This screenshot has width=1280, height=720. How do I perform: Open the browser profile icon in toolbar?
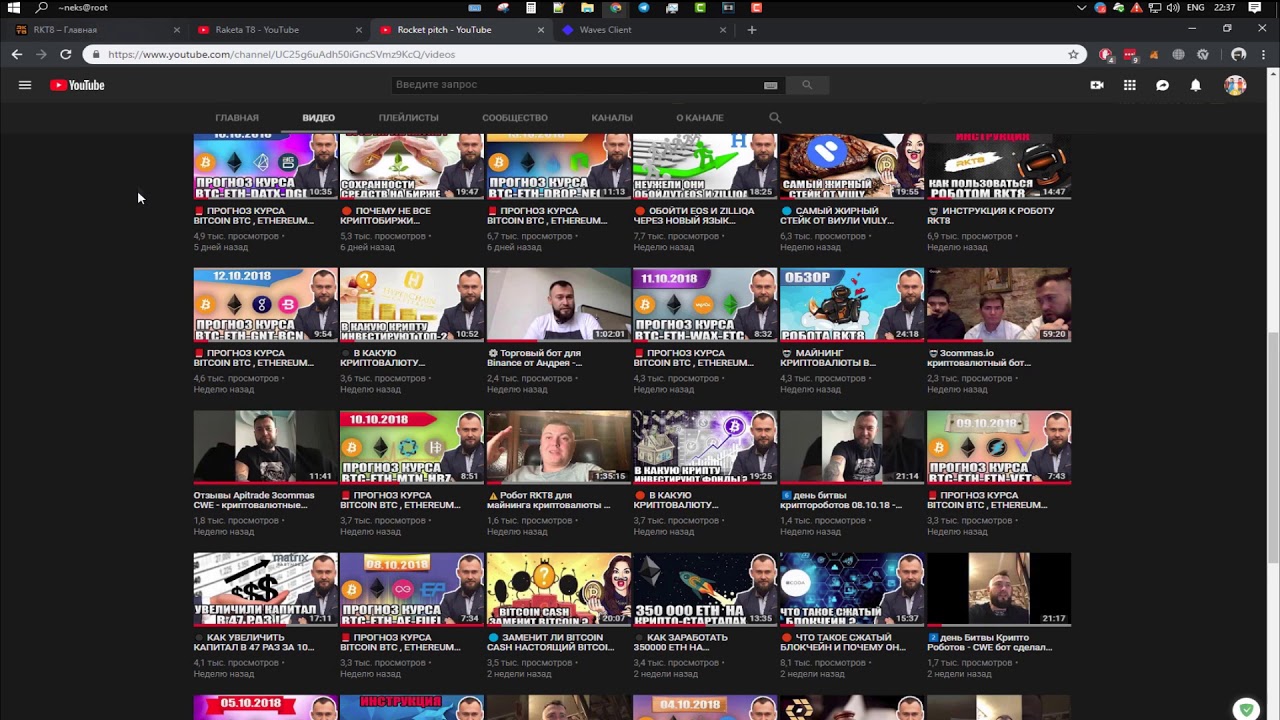pyautogui.click(x=1239, y=54)
